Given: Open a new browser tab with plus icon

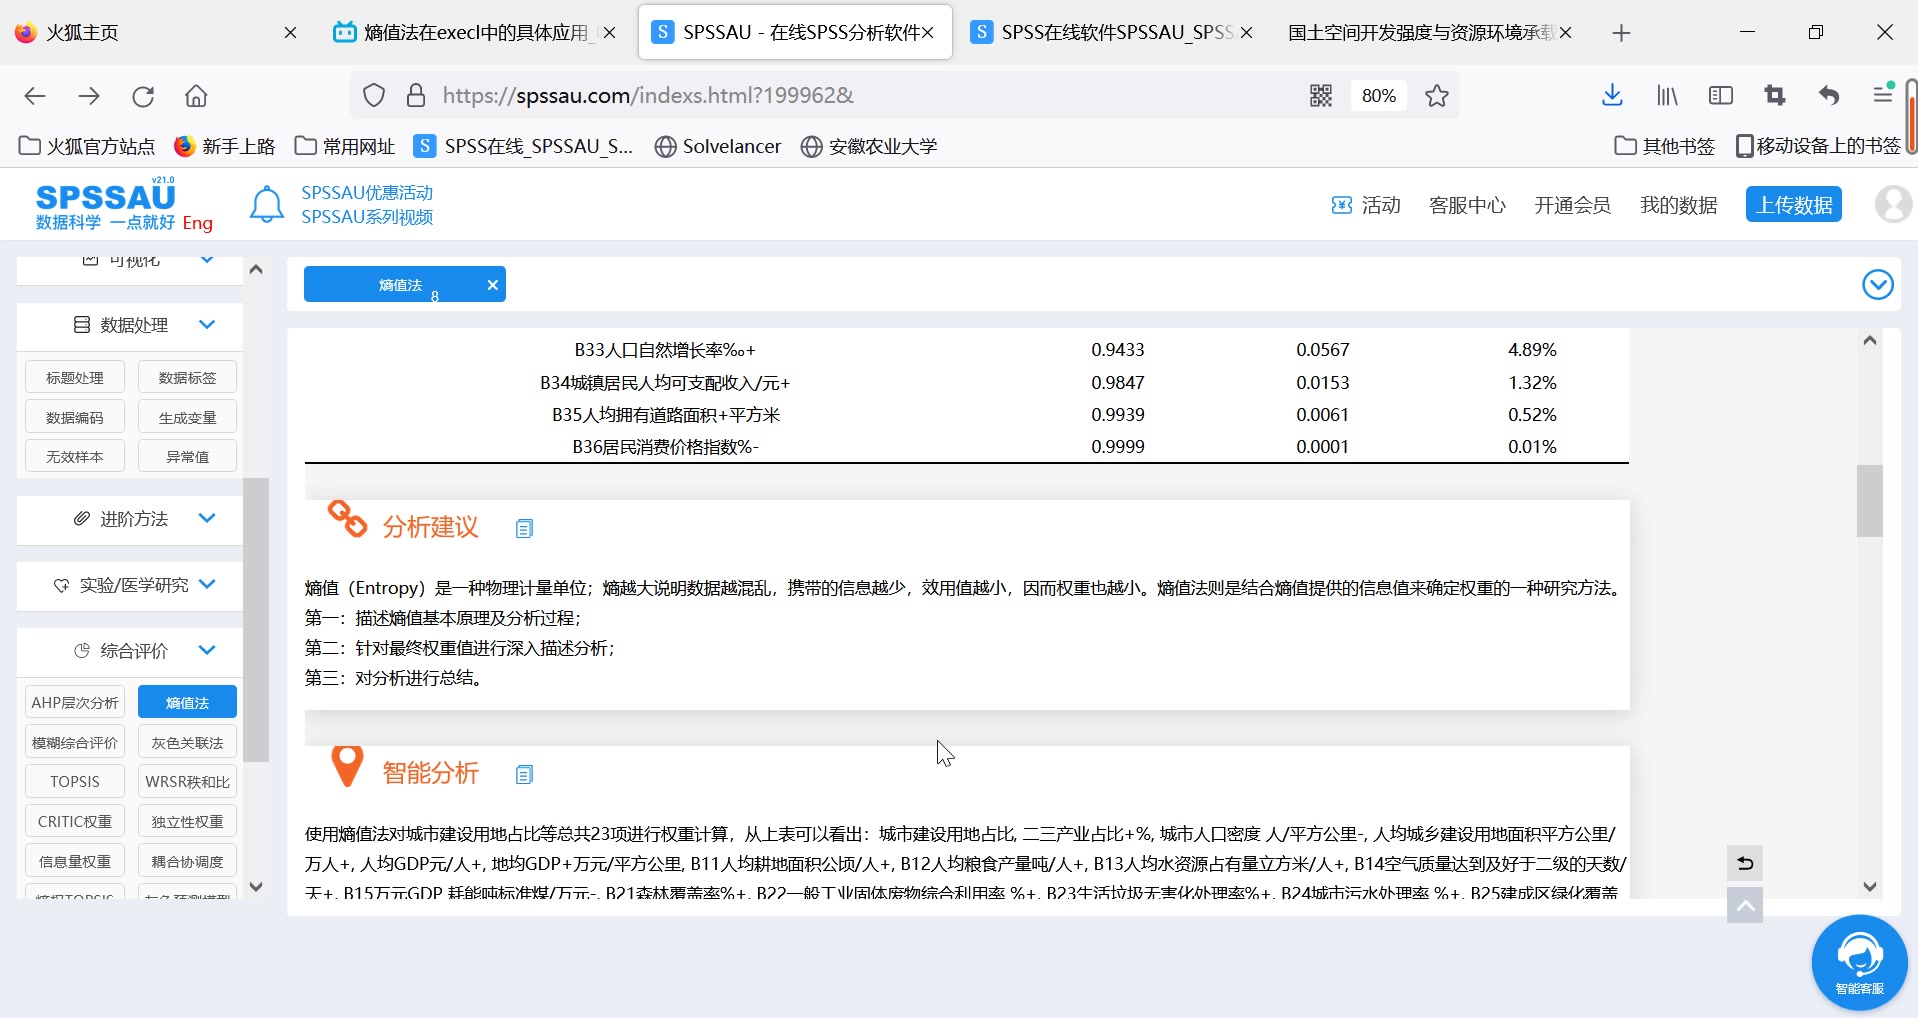Looking at the screenshot, I should coord(1622,33).
